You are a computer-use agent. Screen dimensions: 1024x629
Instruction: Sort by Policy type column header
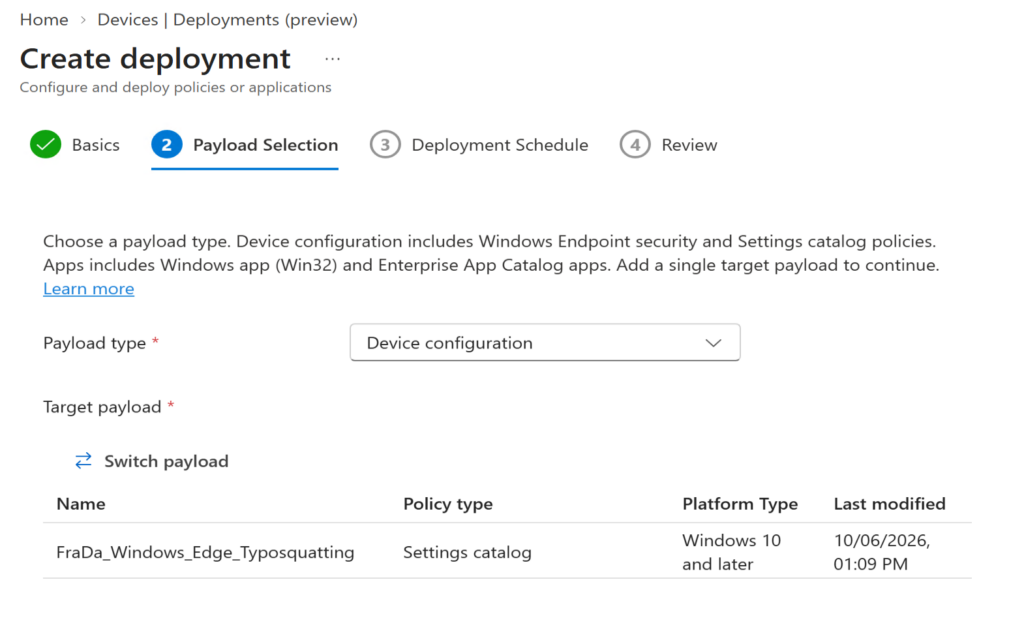(x=448, y=504)
